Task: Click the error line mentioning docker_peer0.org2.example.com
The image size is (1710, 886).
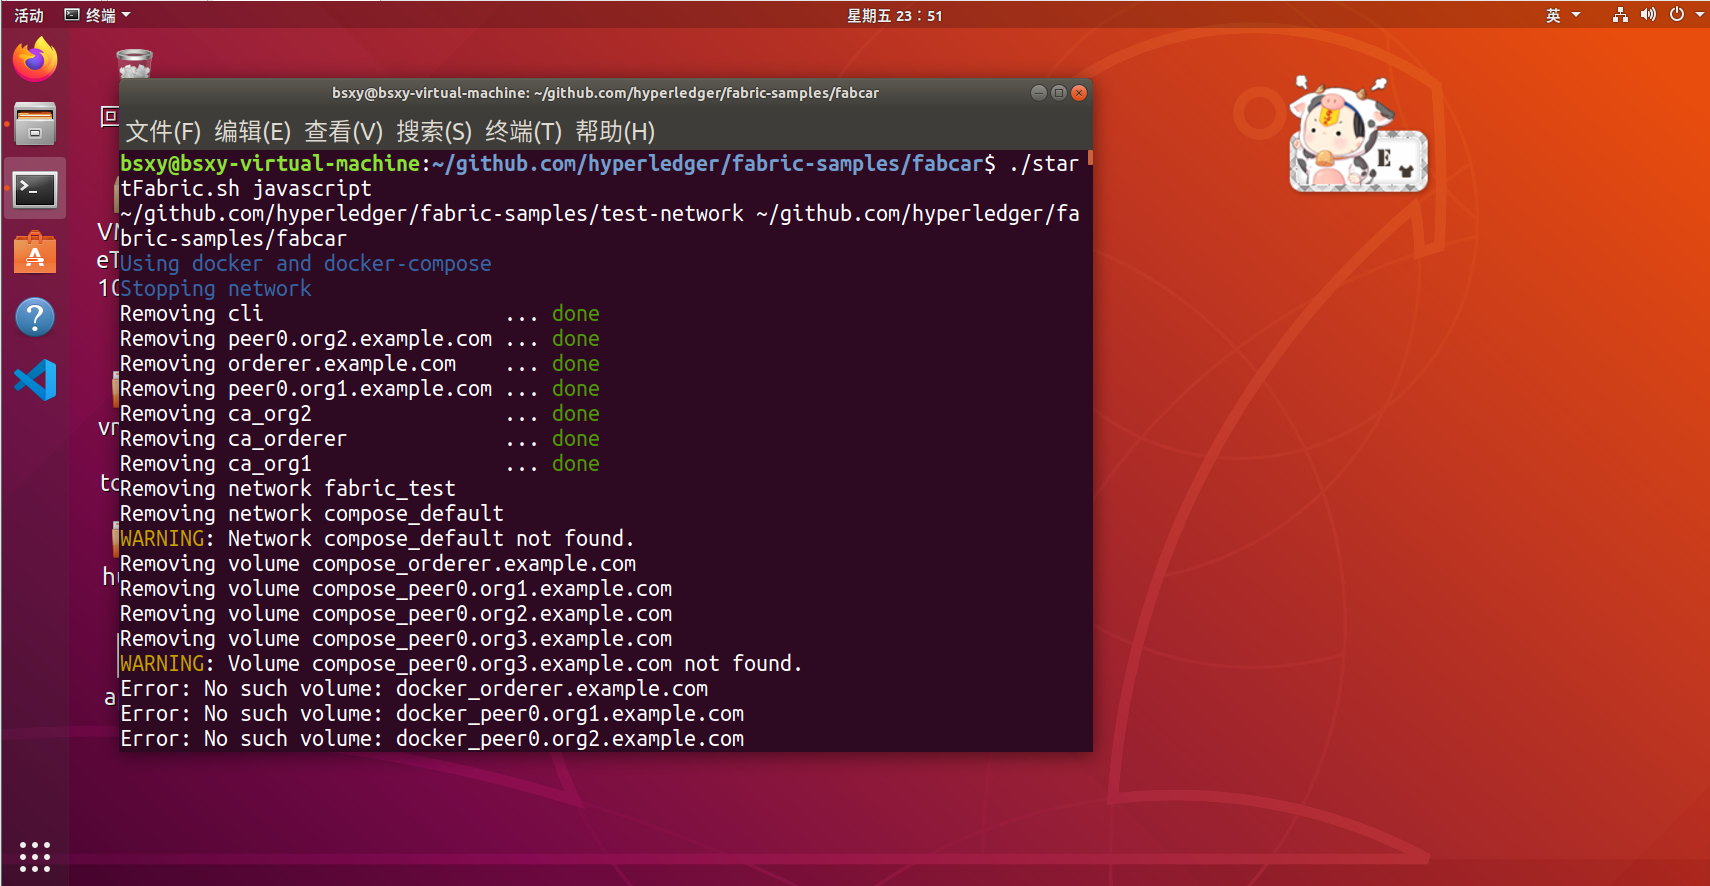Action: [x=432, y=738]
